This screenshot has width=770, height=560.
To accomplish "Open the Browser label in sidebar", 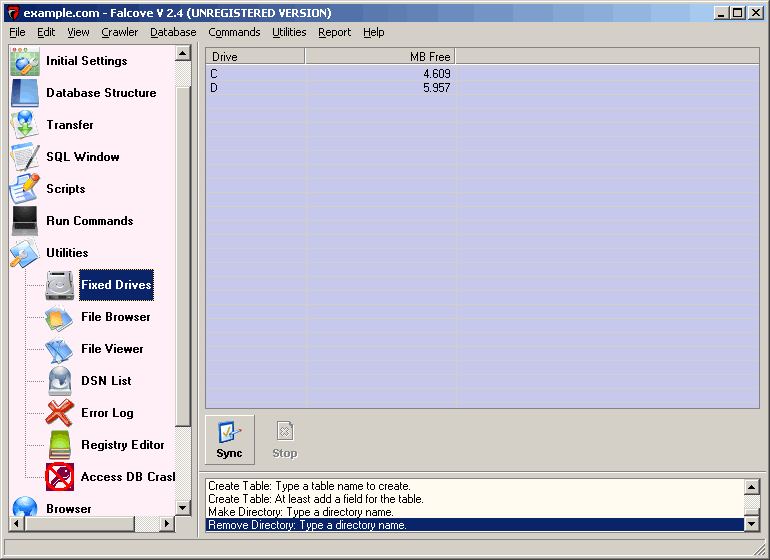I will click(x=69, y=508).
